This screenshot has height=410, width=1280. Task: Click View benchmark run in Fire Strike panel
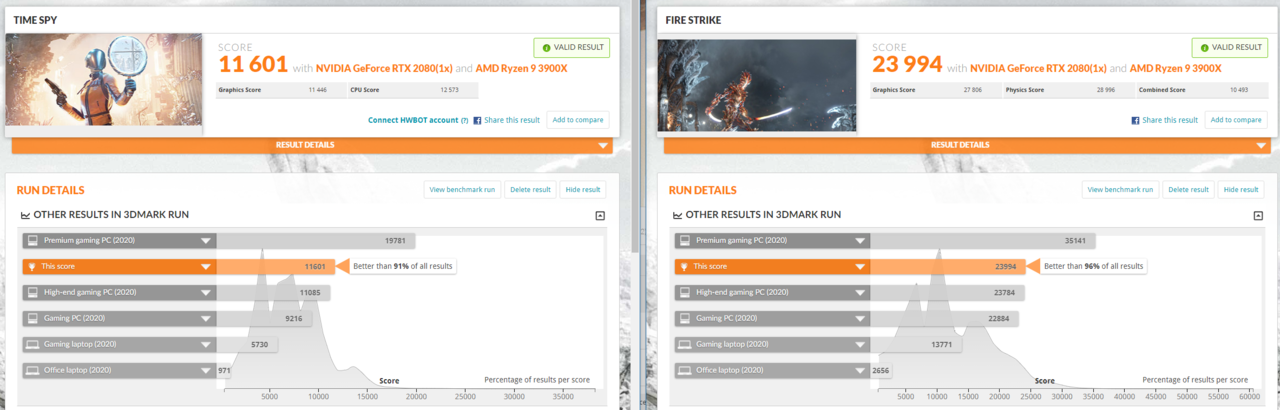[x=1120, y=189]
